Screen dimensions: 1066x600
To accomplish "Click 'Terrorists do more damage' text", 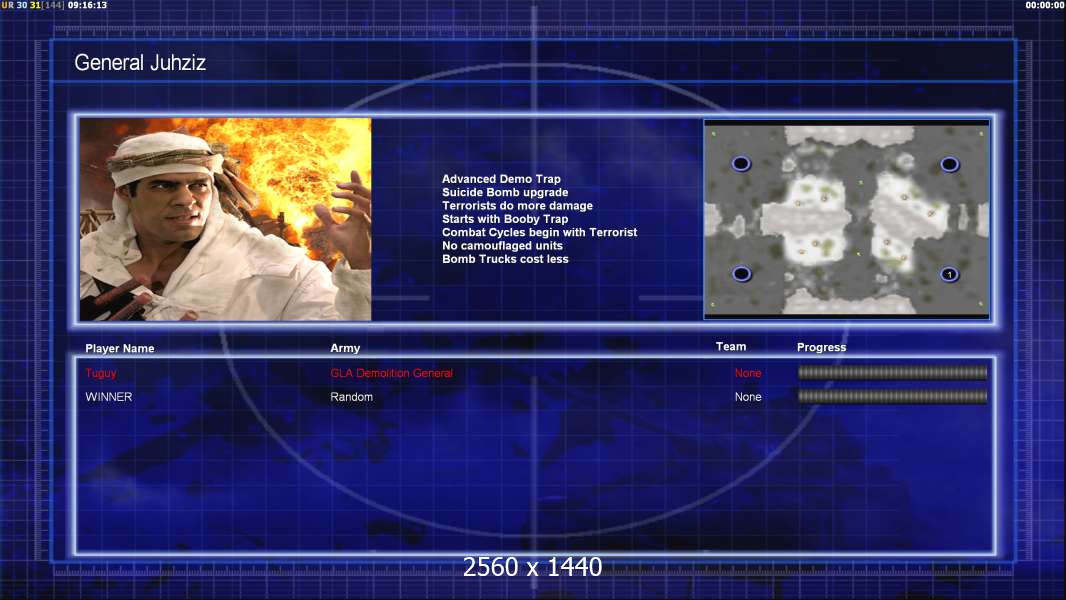I will (517, 205).
